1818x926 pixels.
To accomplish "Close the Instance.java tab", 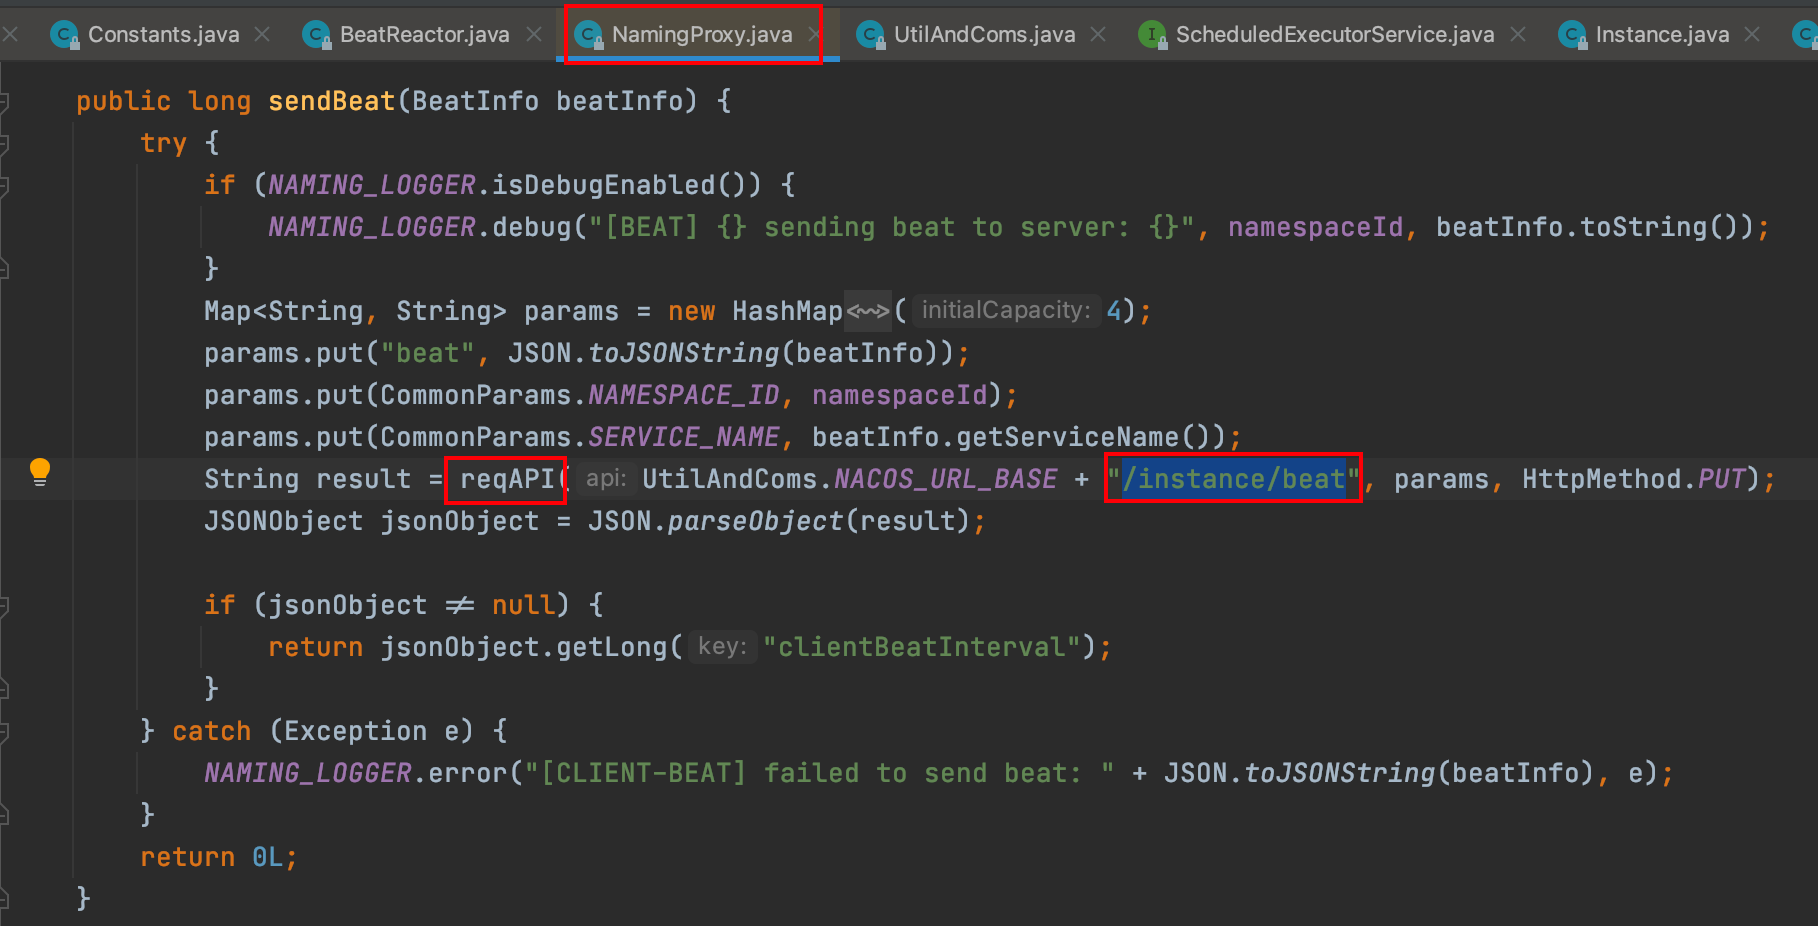I will click(1752, 35).
